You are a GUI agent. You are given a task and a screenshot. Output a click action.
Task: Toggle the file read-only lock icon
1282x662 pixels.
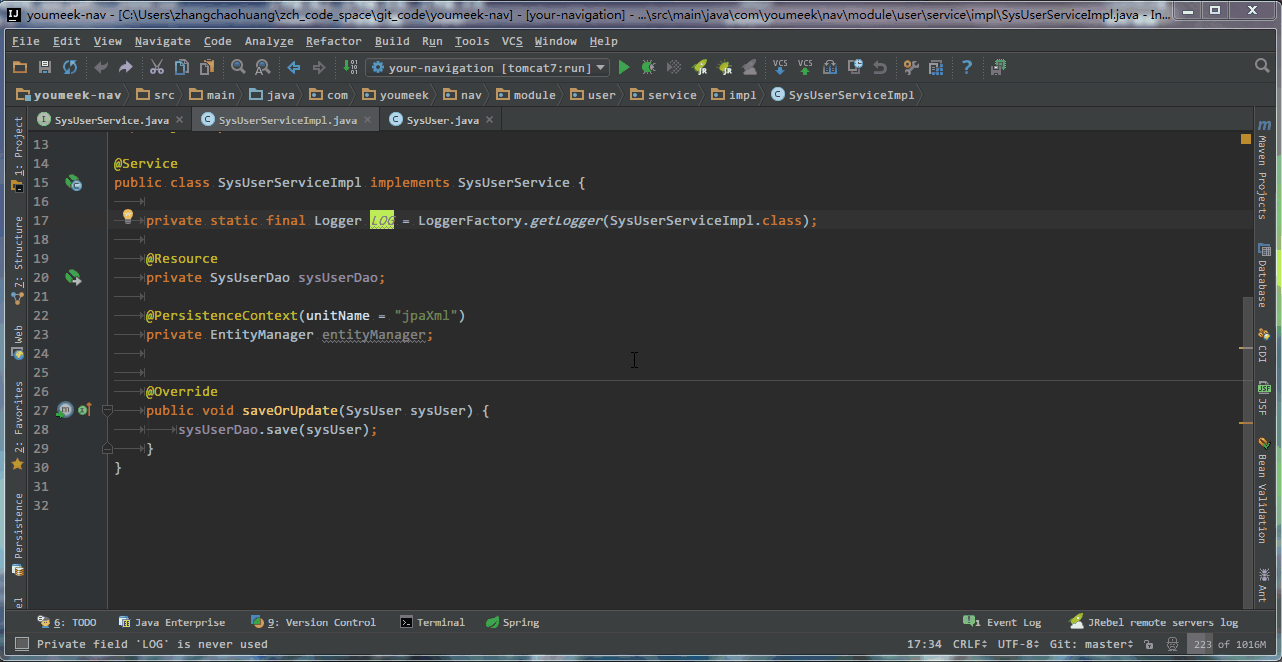point(1149,644)
